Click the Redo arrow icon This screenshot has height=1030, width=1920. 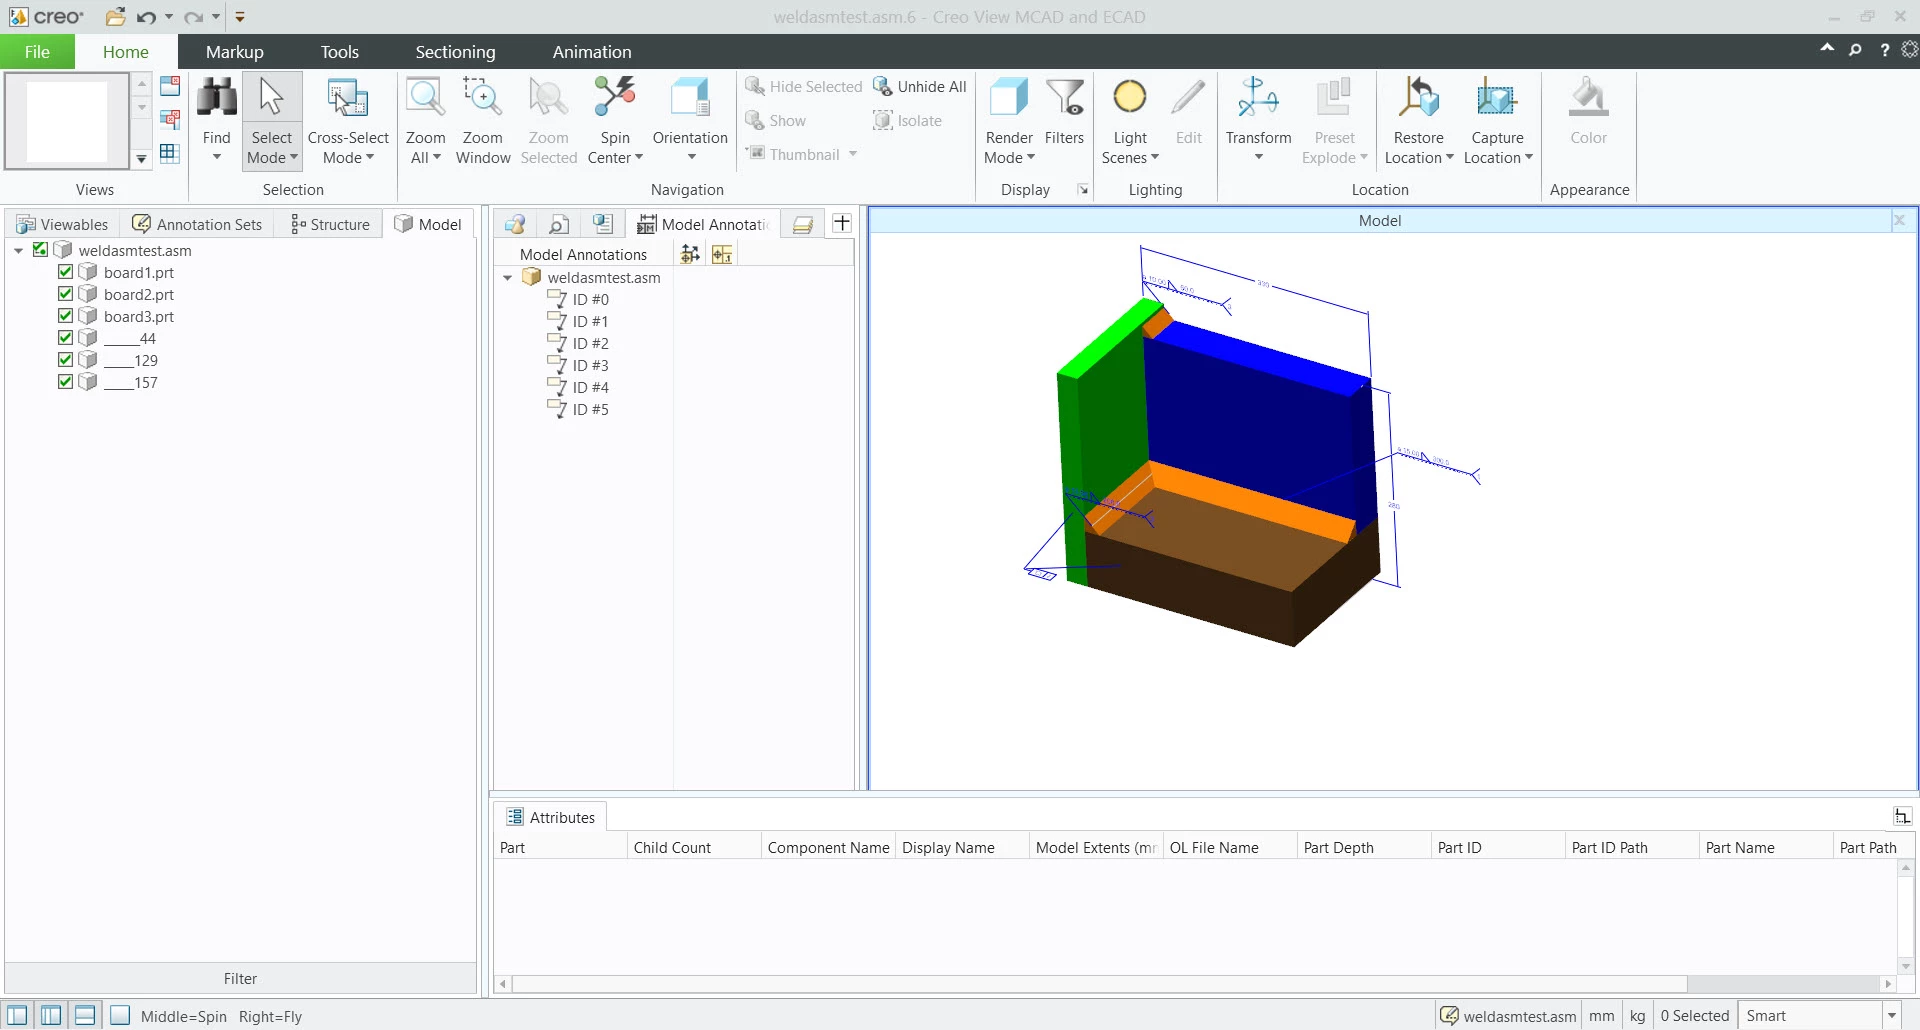(x=194, y=17)
